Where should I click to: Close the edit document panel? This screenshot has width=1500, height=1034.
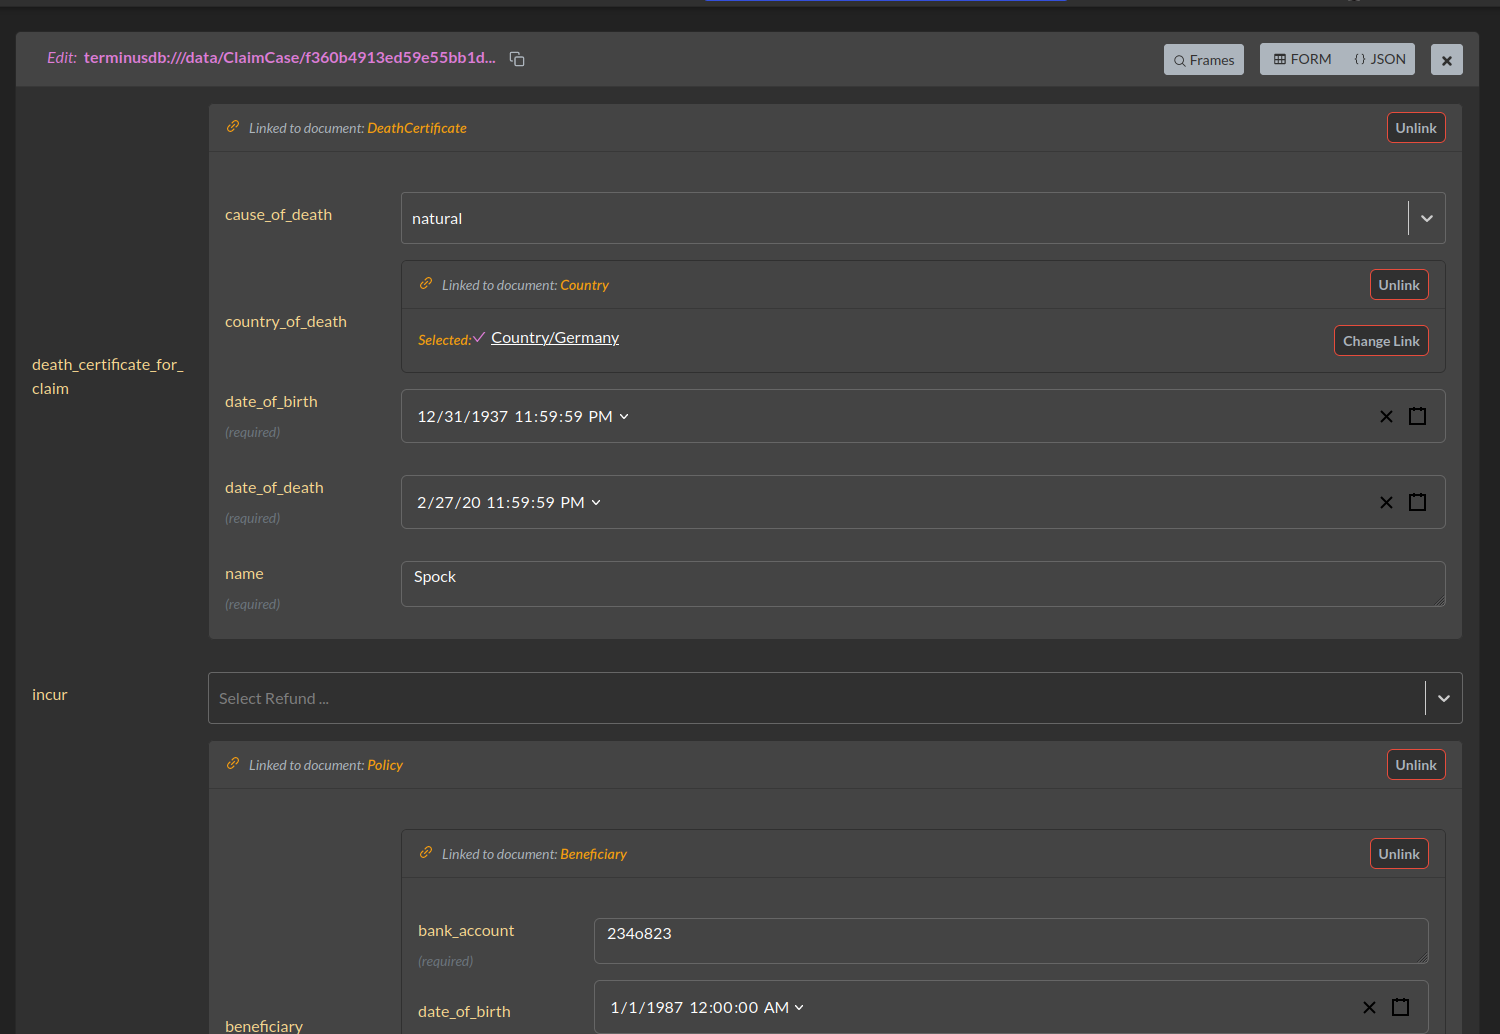point(1446,60)
